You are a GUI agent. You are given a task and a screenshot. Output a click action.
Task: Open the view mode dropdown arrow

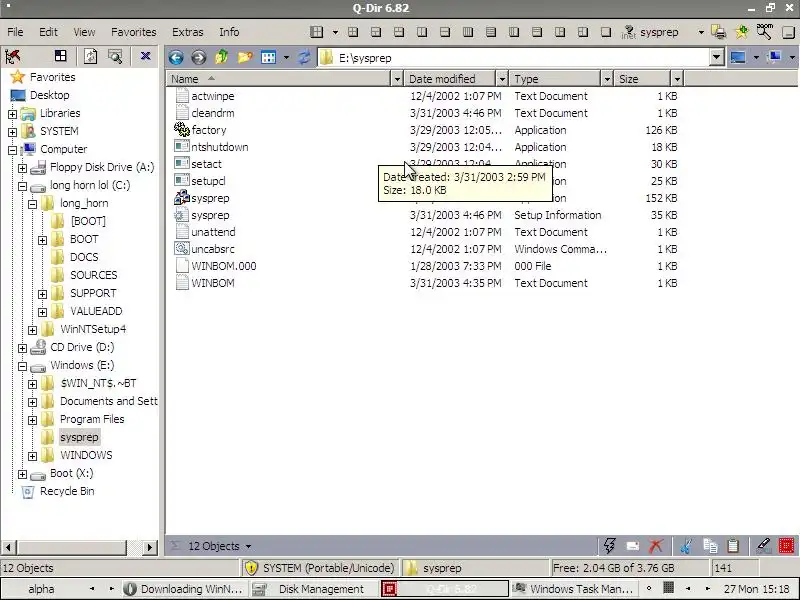pos(286,58)
